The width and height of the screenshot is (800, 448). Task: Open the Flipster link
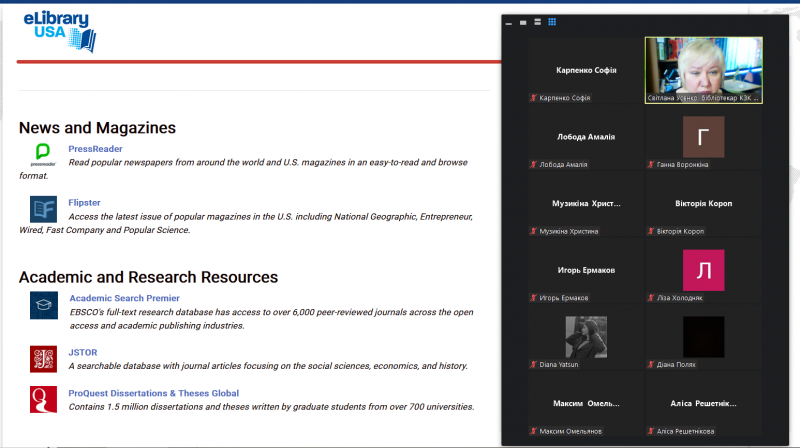[84, 203]
